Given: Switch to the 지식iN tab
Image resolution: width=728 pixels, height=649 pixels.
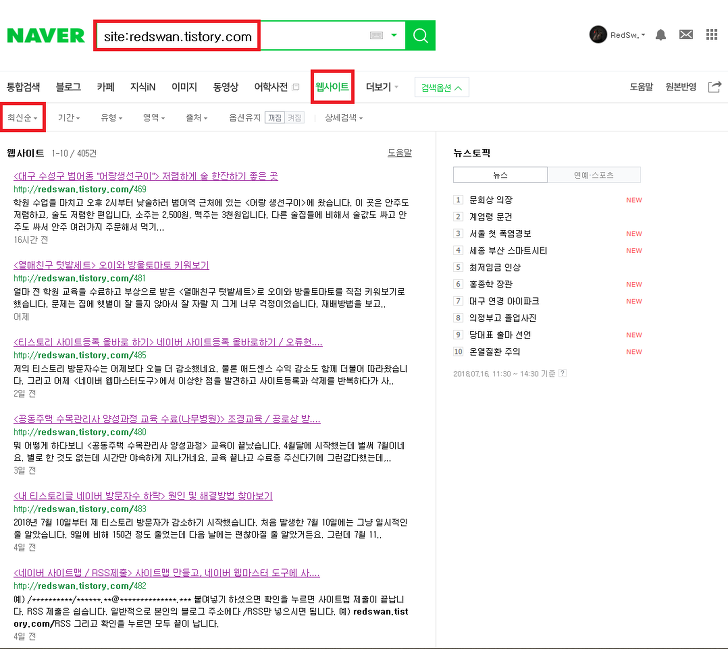Looking at the screenshot, I should pos(143,87).
